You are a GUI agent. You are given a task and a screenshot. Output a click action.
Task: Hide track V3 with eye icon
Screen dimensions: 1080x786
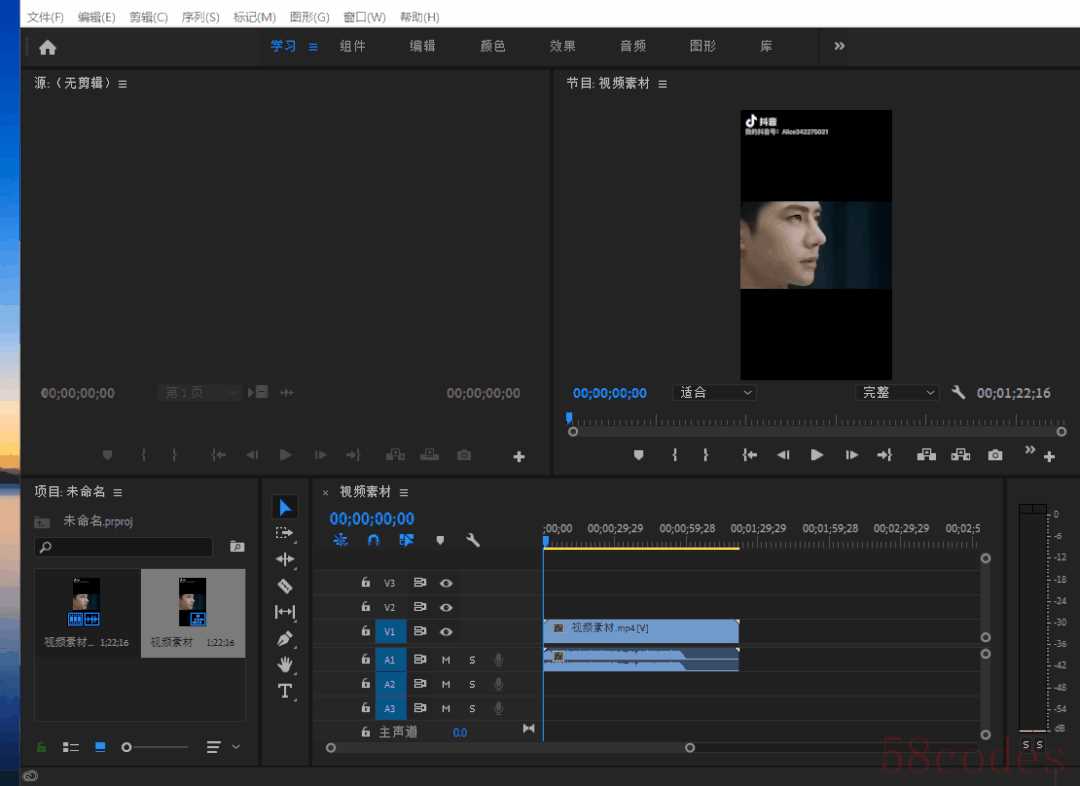point(446,583)
